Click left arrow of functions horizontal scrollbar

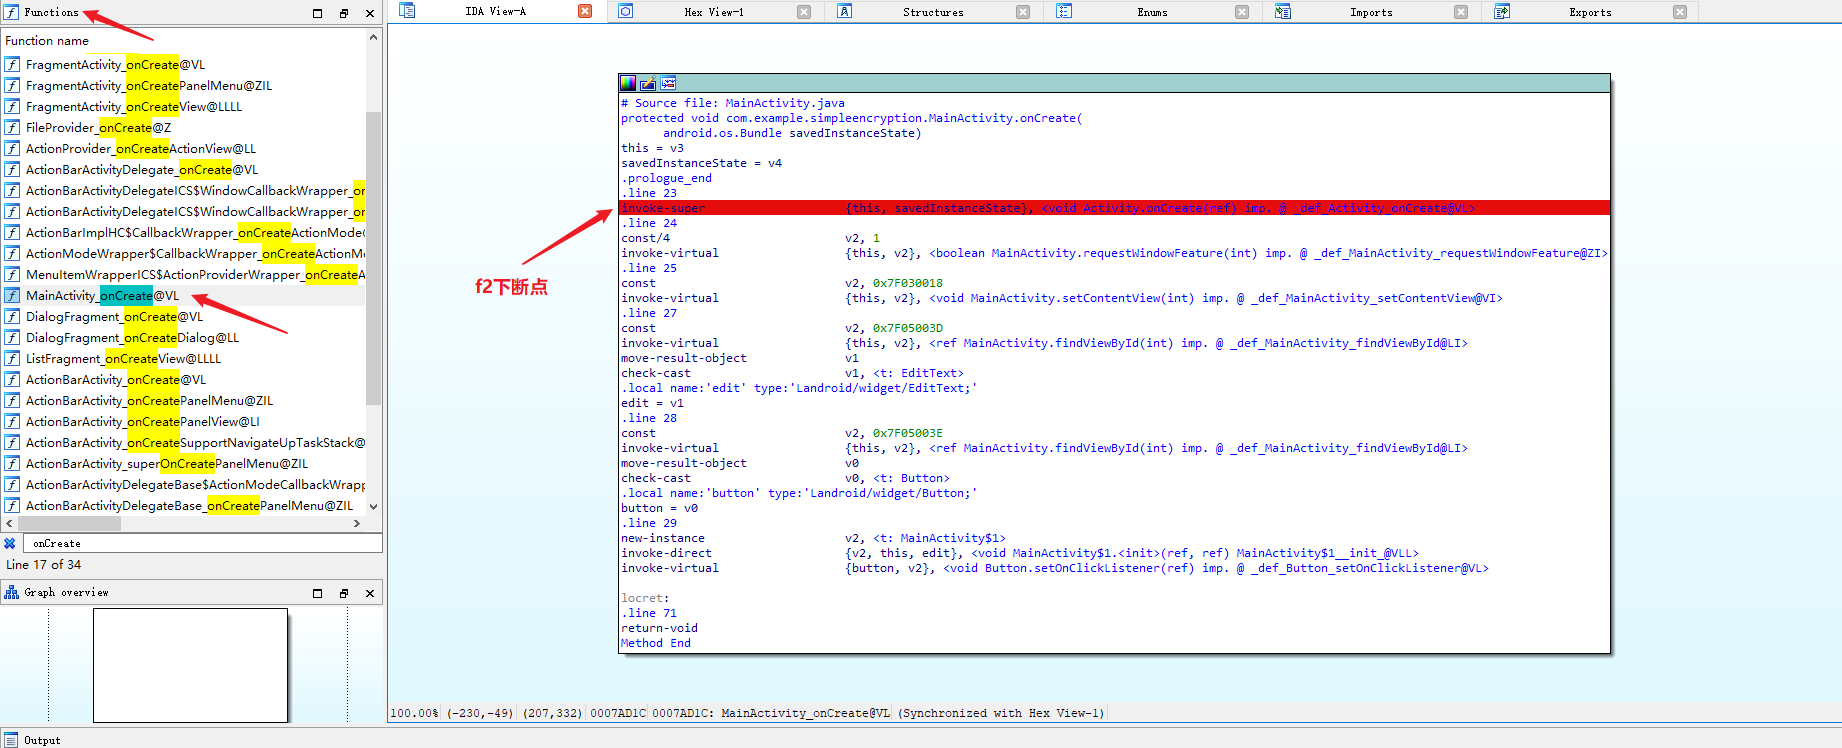pyautogui.click(x=10, y=523)
